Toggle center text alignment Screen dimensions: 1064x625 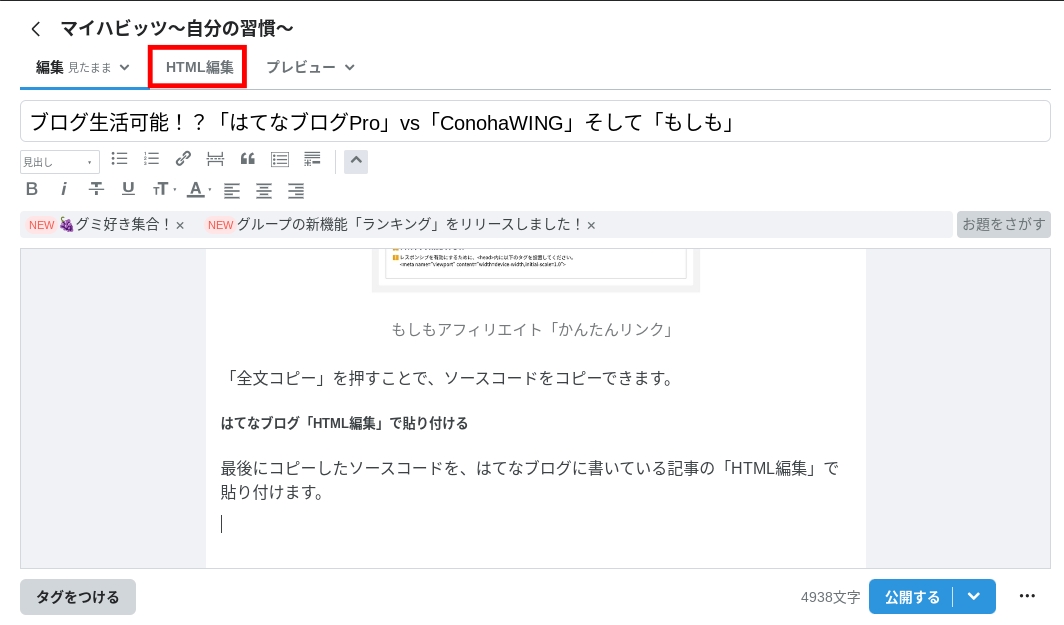coord(263,190)
